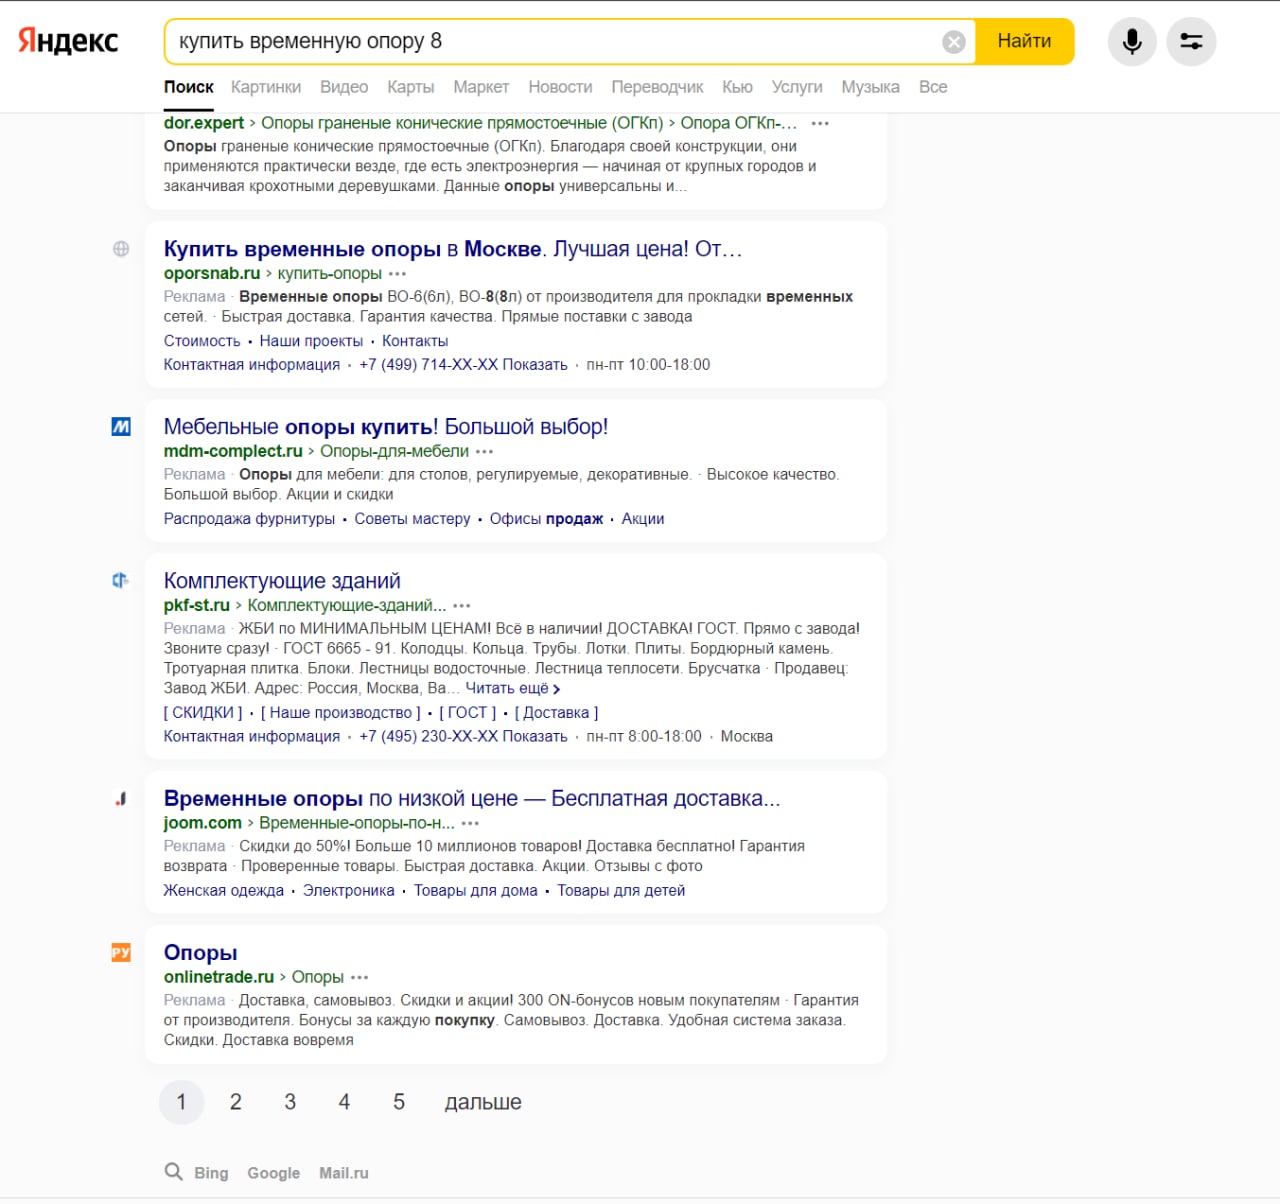Open 'Купить временные опоры в Москве' result

[453, 249]
